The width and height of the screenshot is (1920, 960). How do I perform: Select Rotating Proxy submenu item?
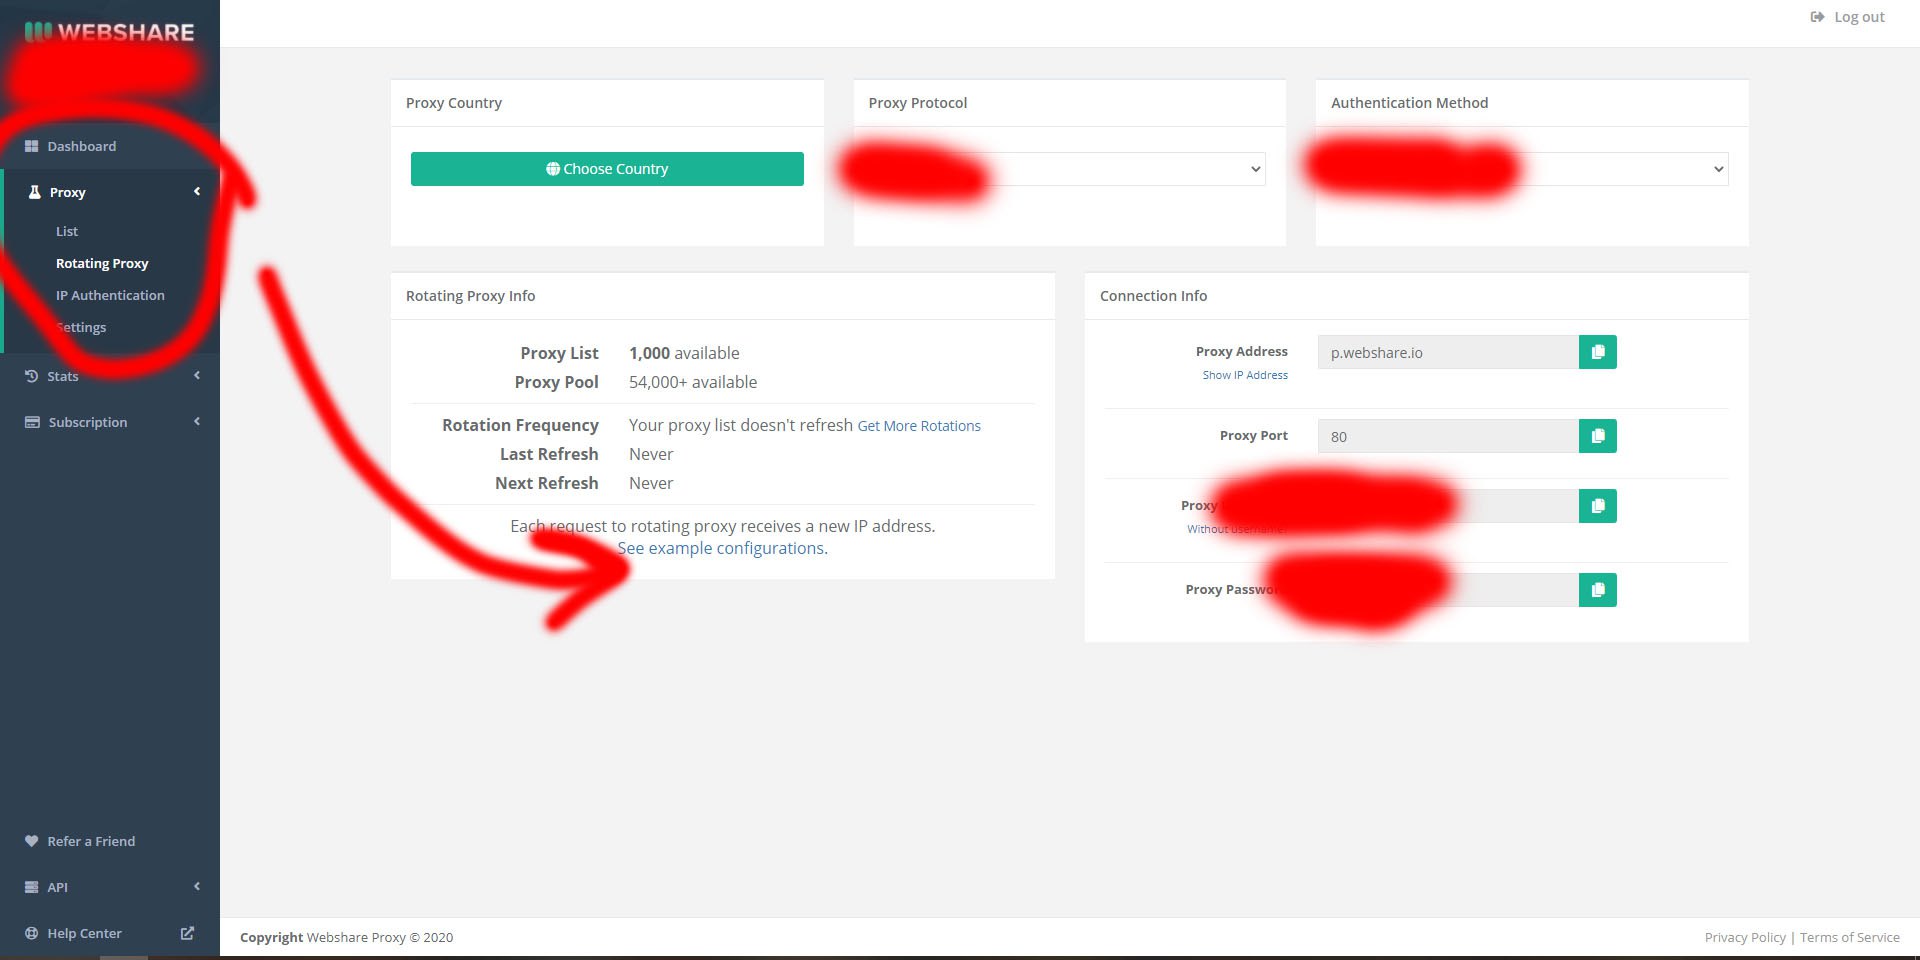pyautogui.click(x=102, y=263)
